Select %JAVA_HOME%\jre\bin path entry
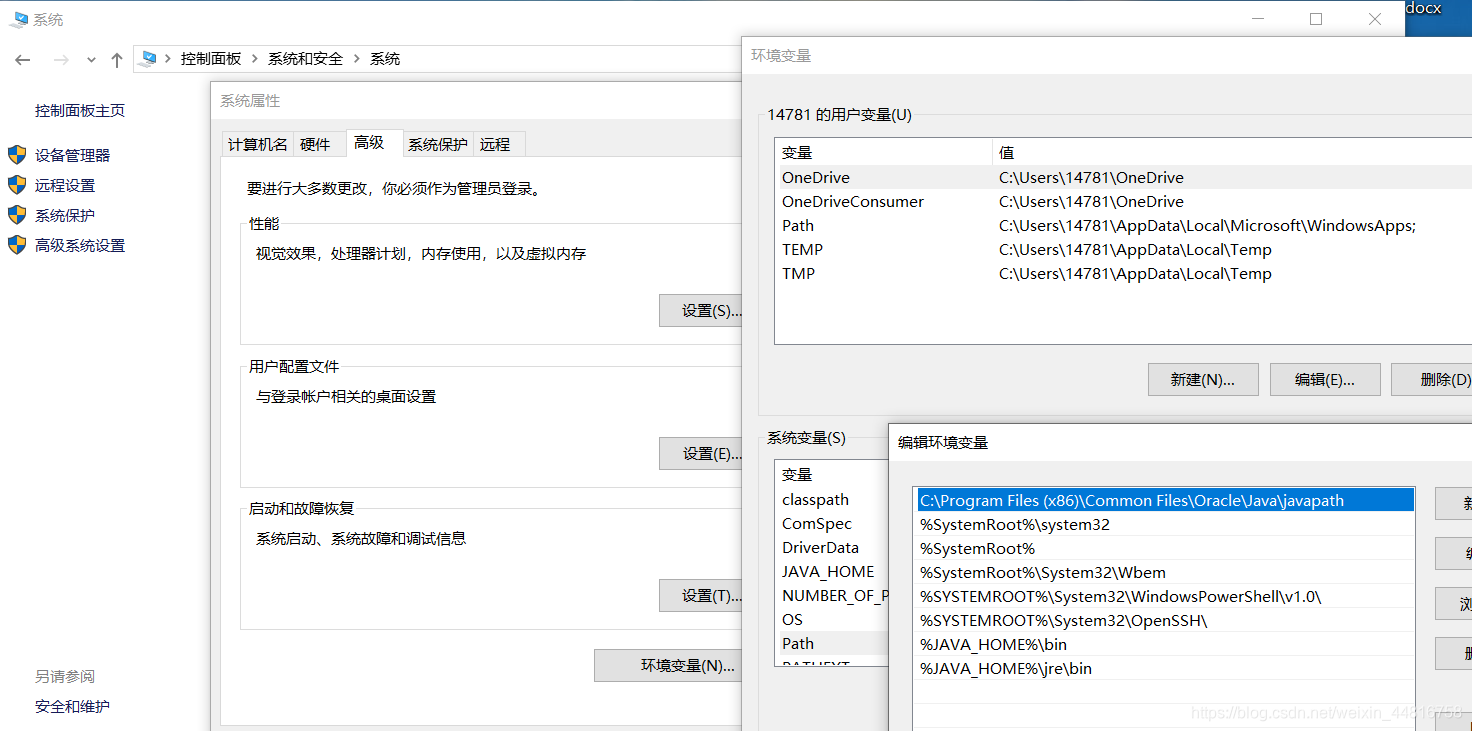Image resolution: width=1472 pixels, height=731 pixels. [x=1165, y=669]
